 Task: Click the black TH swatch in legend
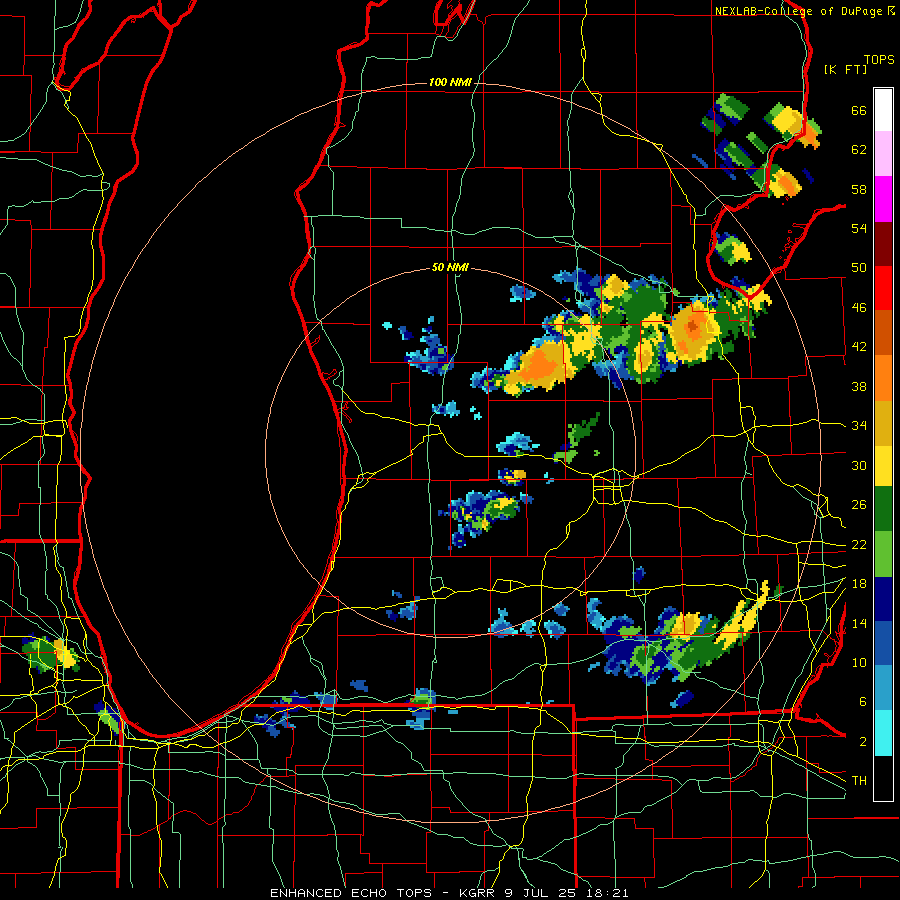(883, 778)
